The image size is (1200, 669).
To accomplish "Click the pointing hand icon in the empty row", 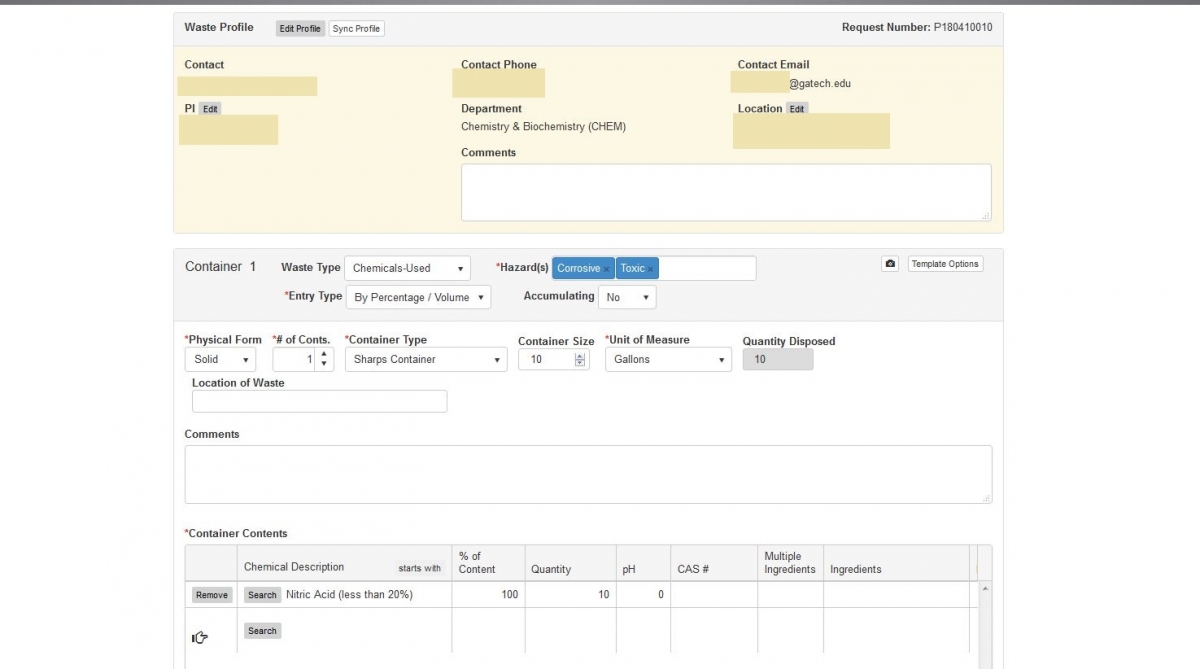I will coord(200,637).
